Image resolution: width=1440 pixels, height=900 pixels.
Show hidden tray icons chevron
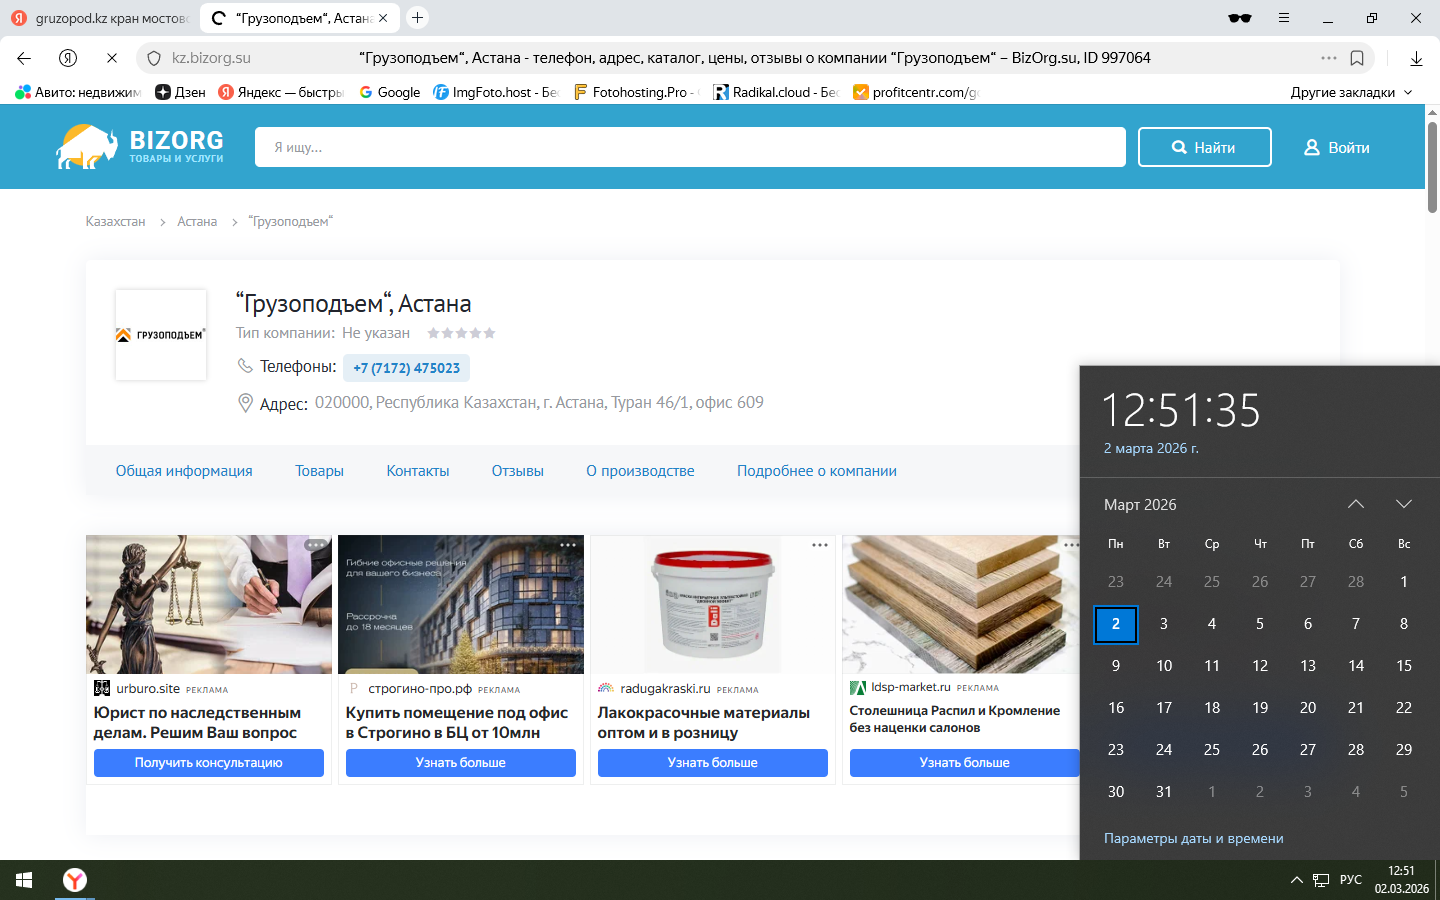[x=1296, y=880]
